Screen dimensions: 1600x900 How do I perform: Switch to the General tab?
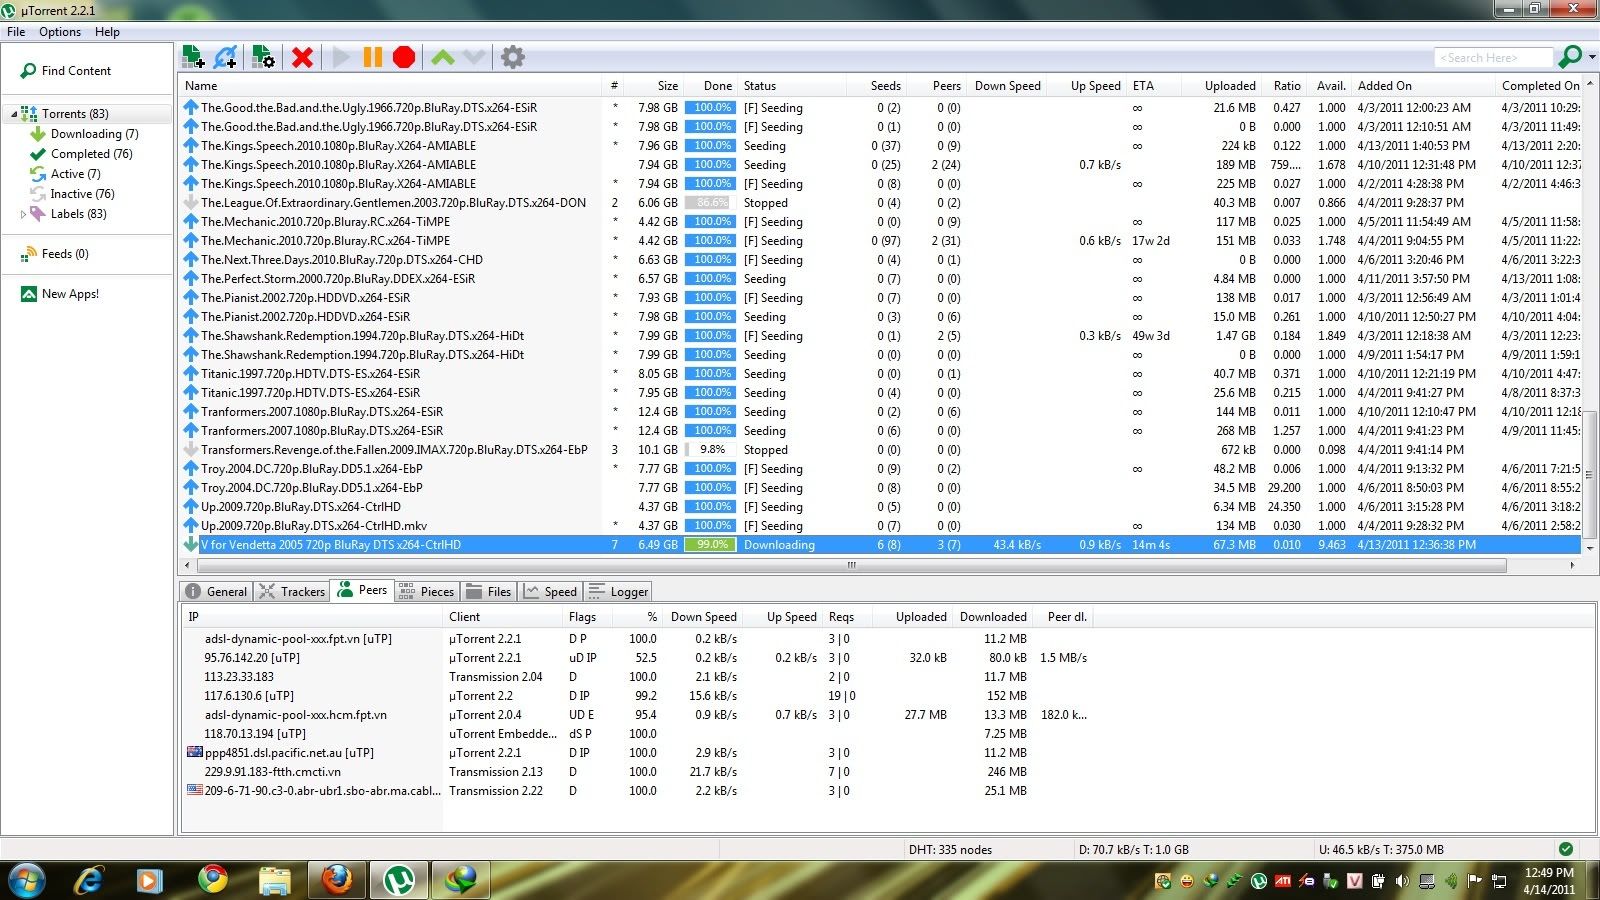(216, 591)
